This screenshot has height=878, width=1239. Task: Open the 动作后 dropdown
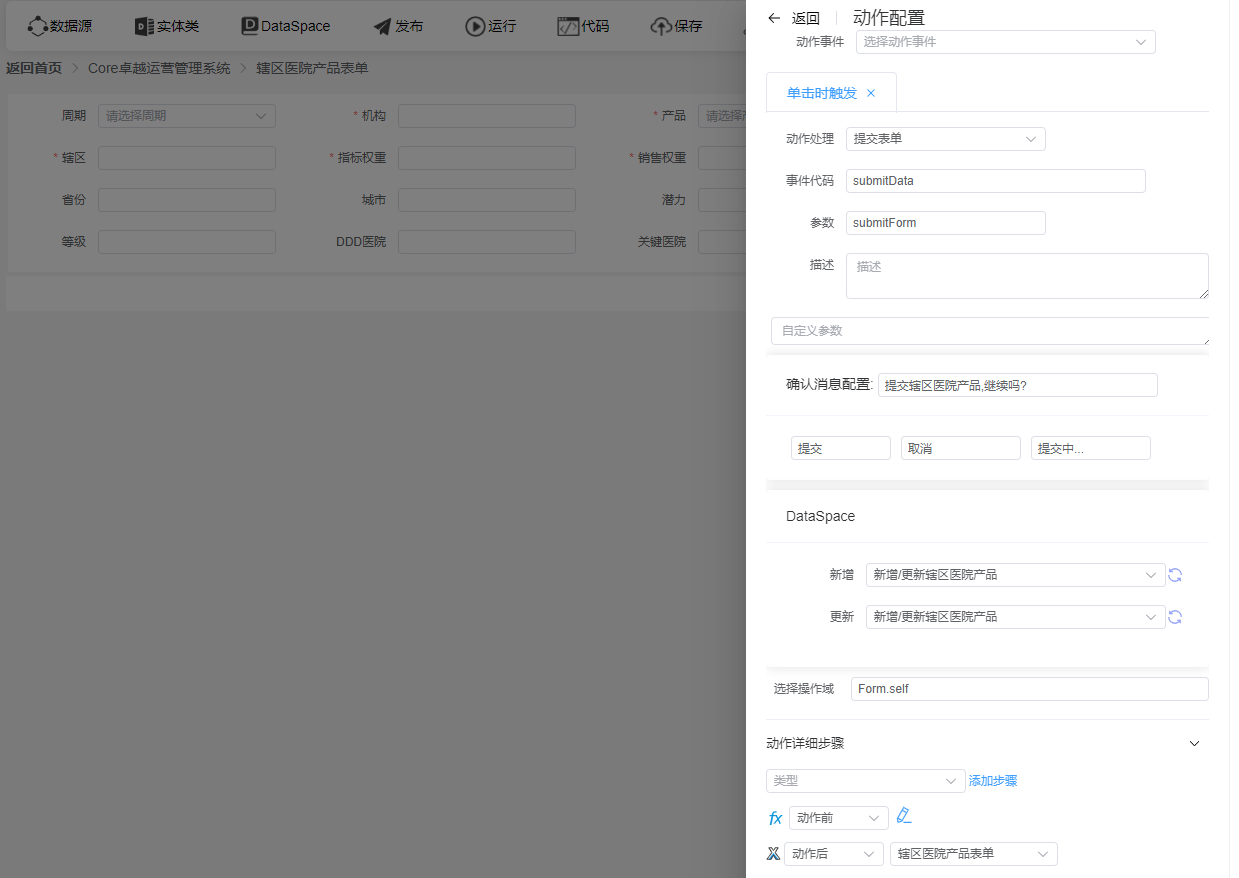pyautogui.click(x=834, y=854)
